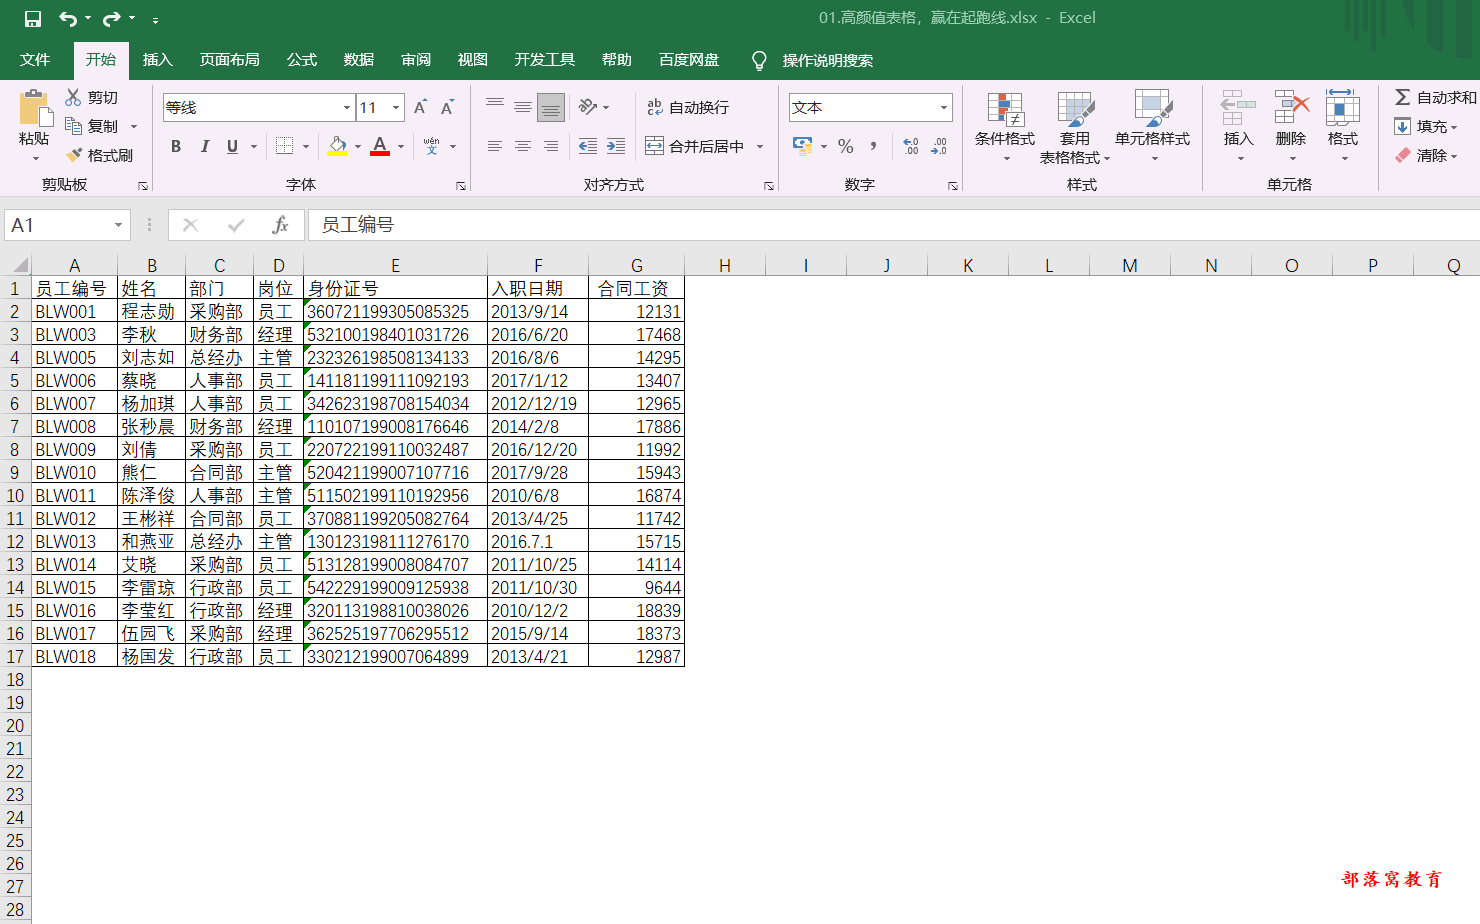
Task: Click the Paste clipboard icon
Action: pyautogui.click(x=34, y=108)
